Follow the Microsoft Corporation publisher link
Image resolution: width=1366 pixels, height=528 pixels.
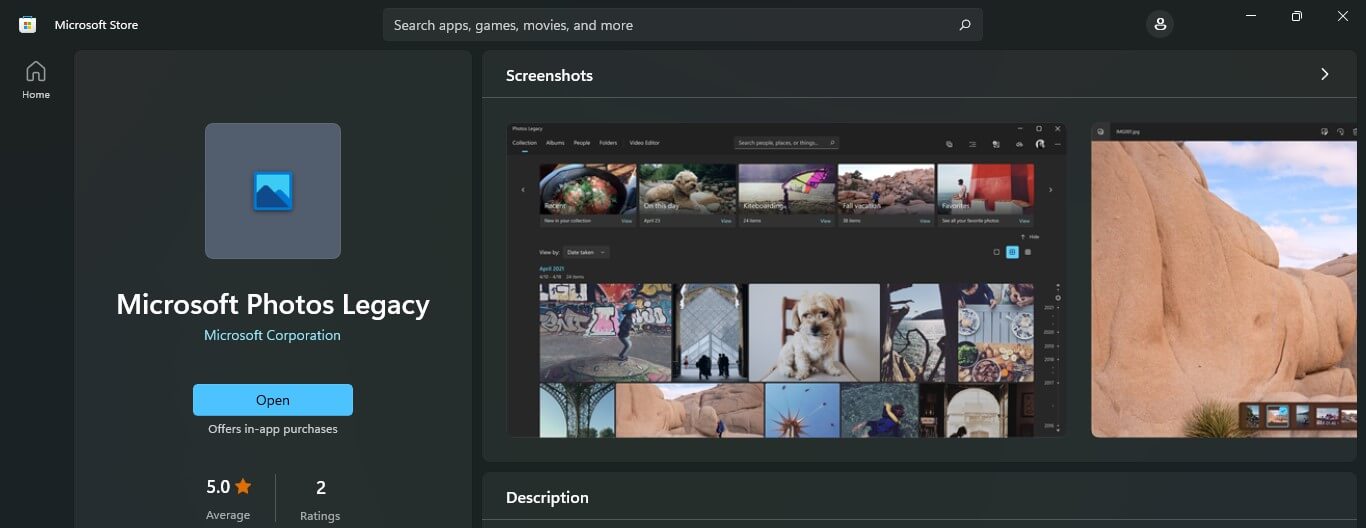[x=272, y=335]
